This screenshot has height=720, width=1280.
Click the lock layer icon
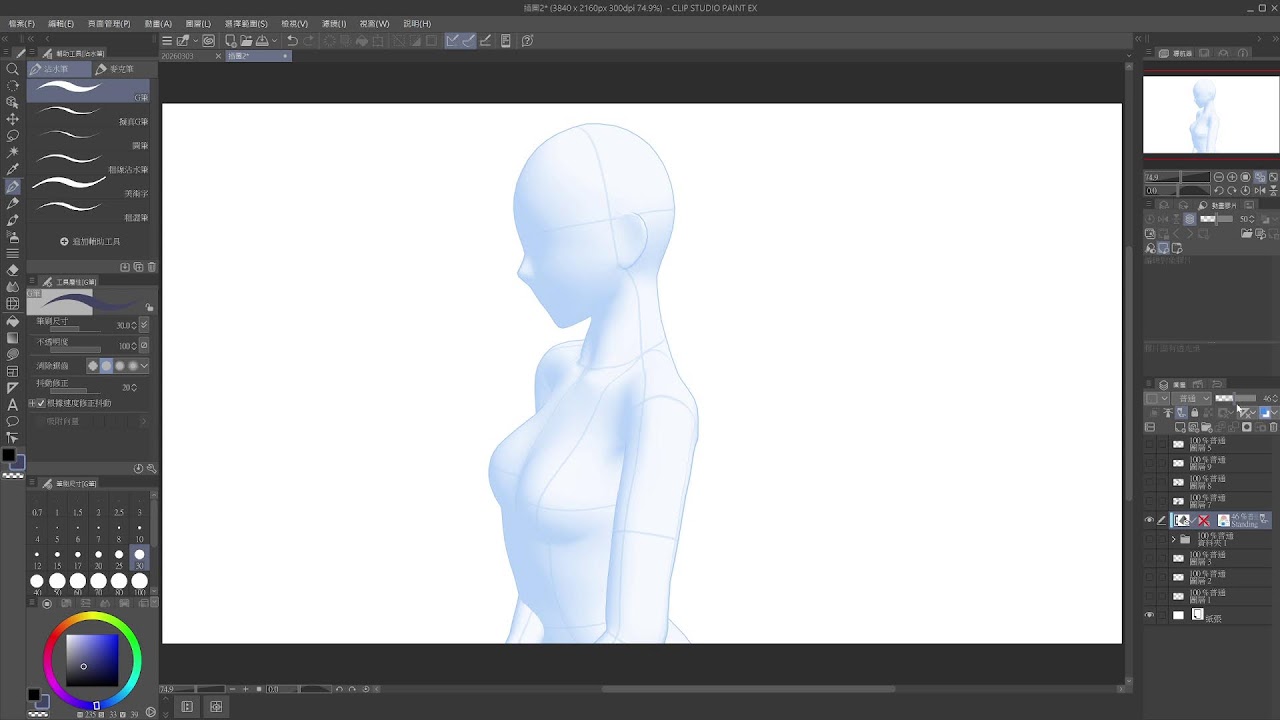click(x=1194, y=413)
